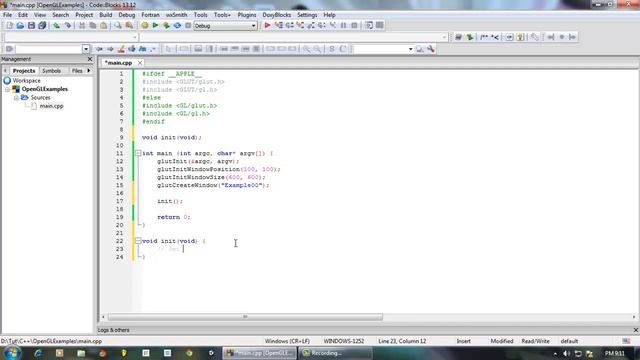Select main.cpp in the project tree

click(x=51, y=106)
